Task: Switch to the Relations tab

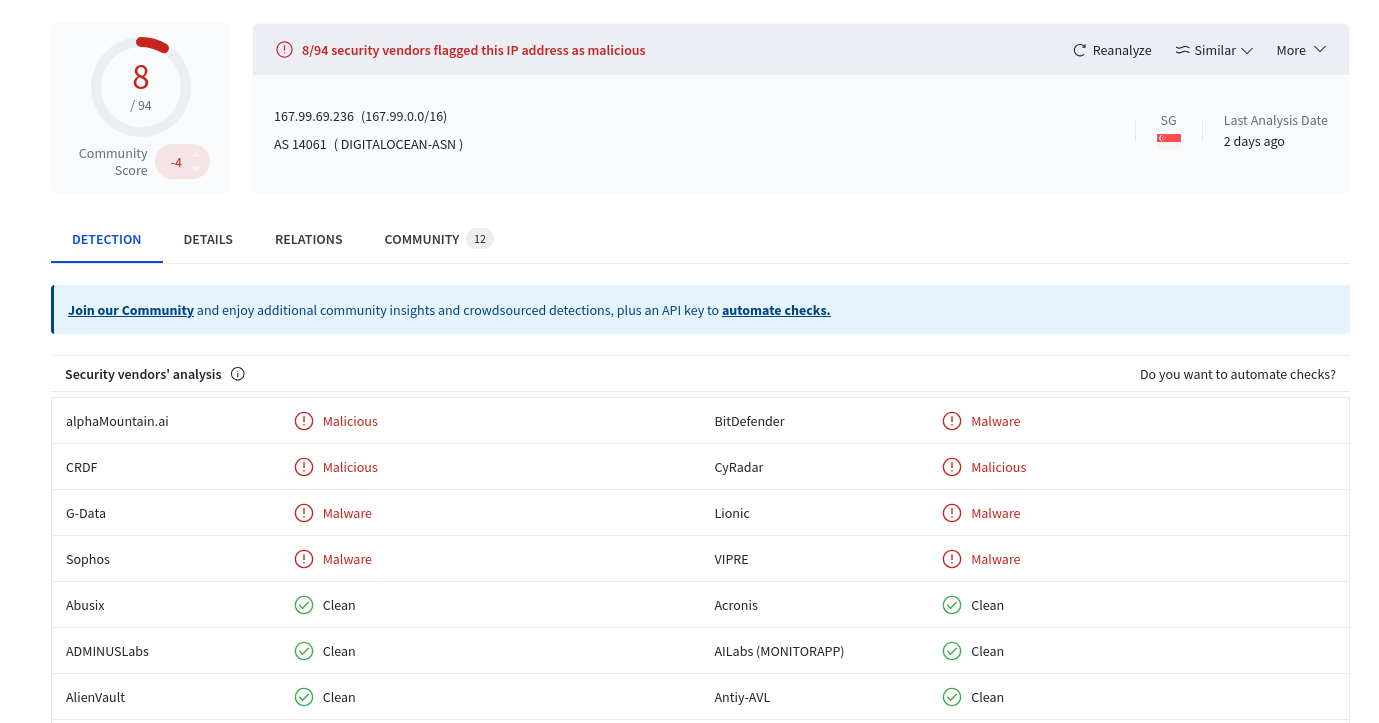Action: tap(308, 239)
